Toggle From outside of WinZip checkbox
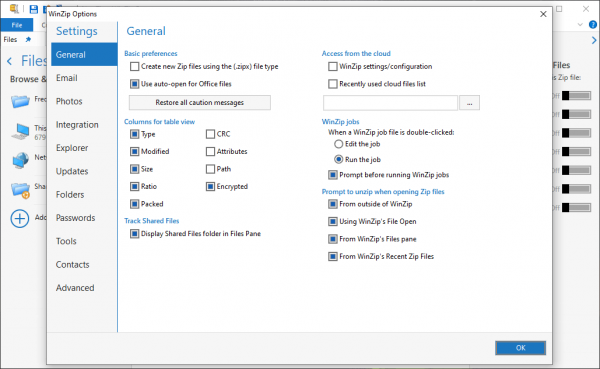 (333, 204)
